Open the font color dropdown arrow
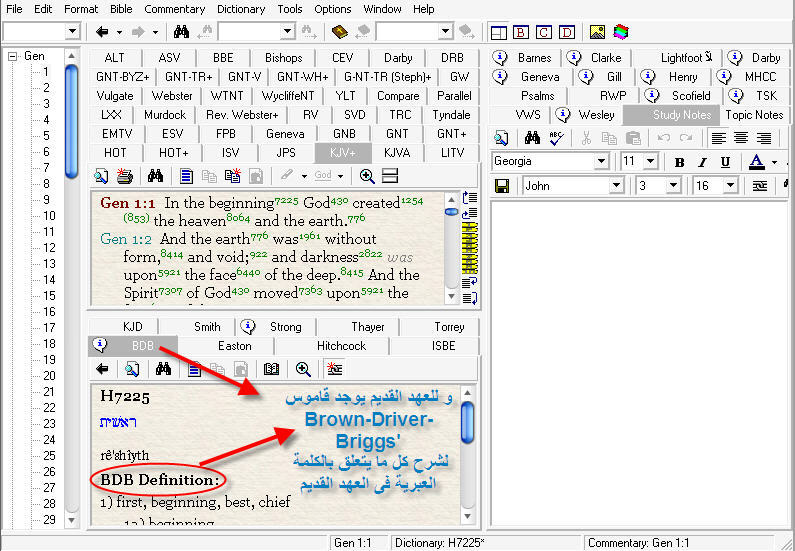Image resolution: width=795 pixels, height=551 pixels. tap(774, 162)
